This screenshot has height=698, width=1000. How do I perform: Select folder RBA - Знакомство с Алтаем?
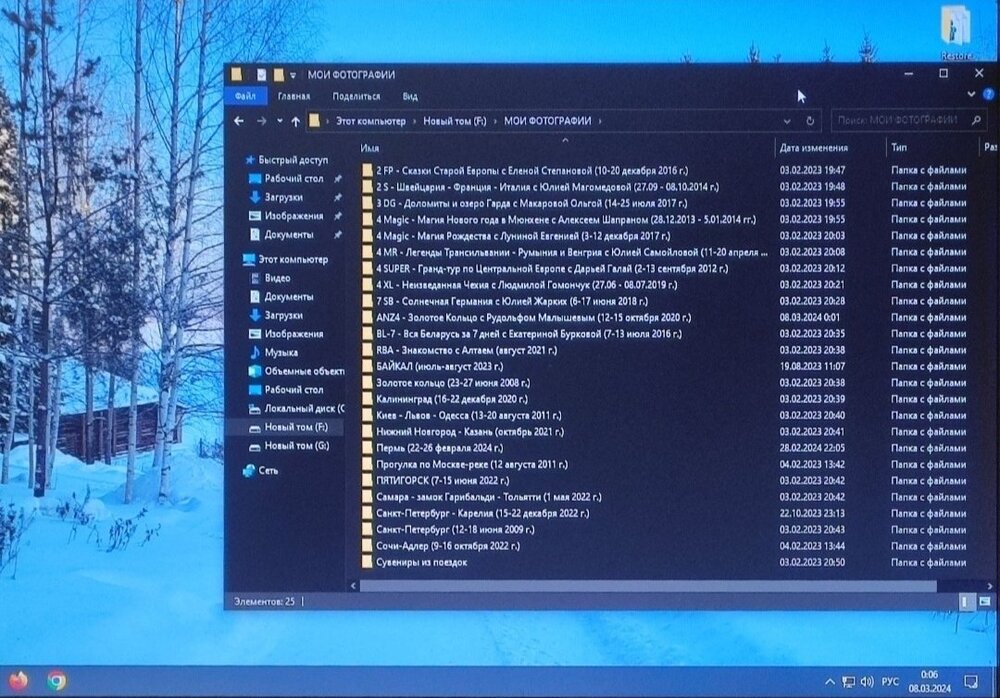(466, 350)
